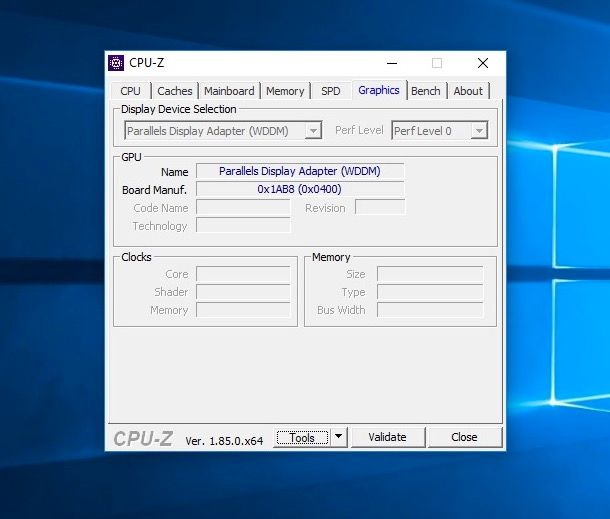Image resolution: width=610 pixels, height=519 pixels.
Task: Select the Graphics tab
Action: click(379, 90)
